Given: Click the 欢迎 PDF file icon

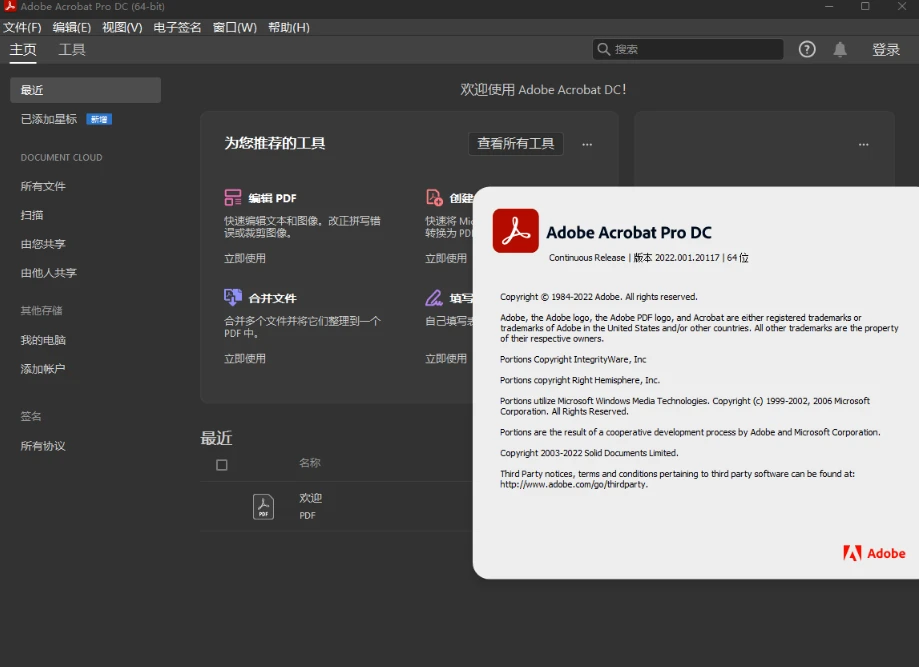Looking at the screenshot, I should point(263,506).
